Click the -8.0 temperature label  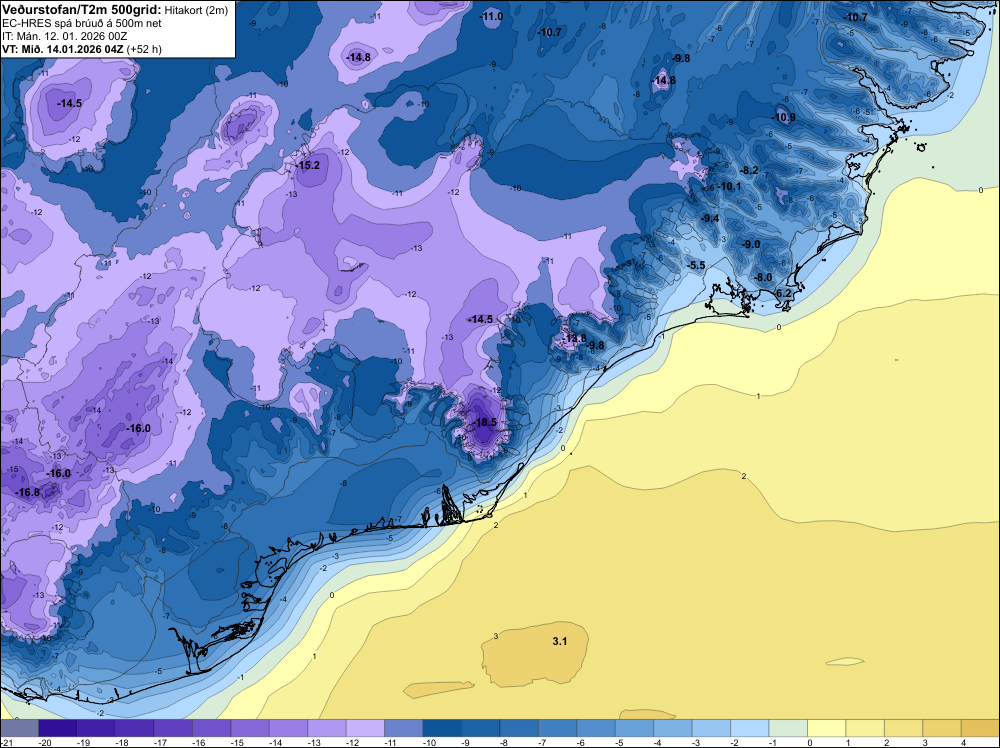763,277
